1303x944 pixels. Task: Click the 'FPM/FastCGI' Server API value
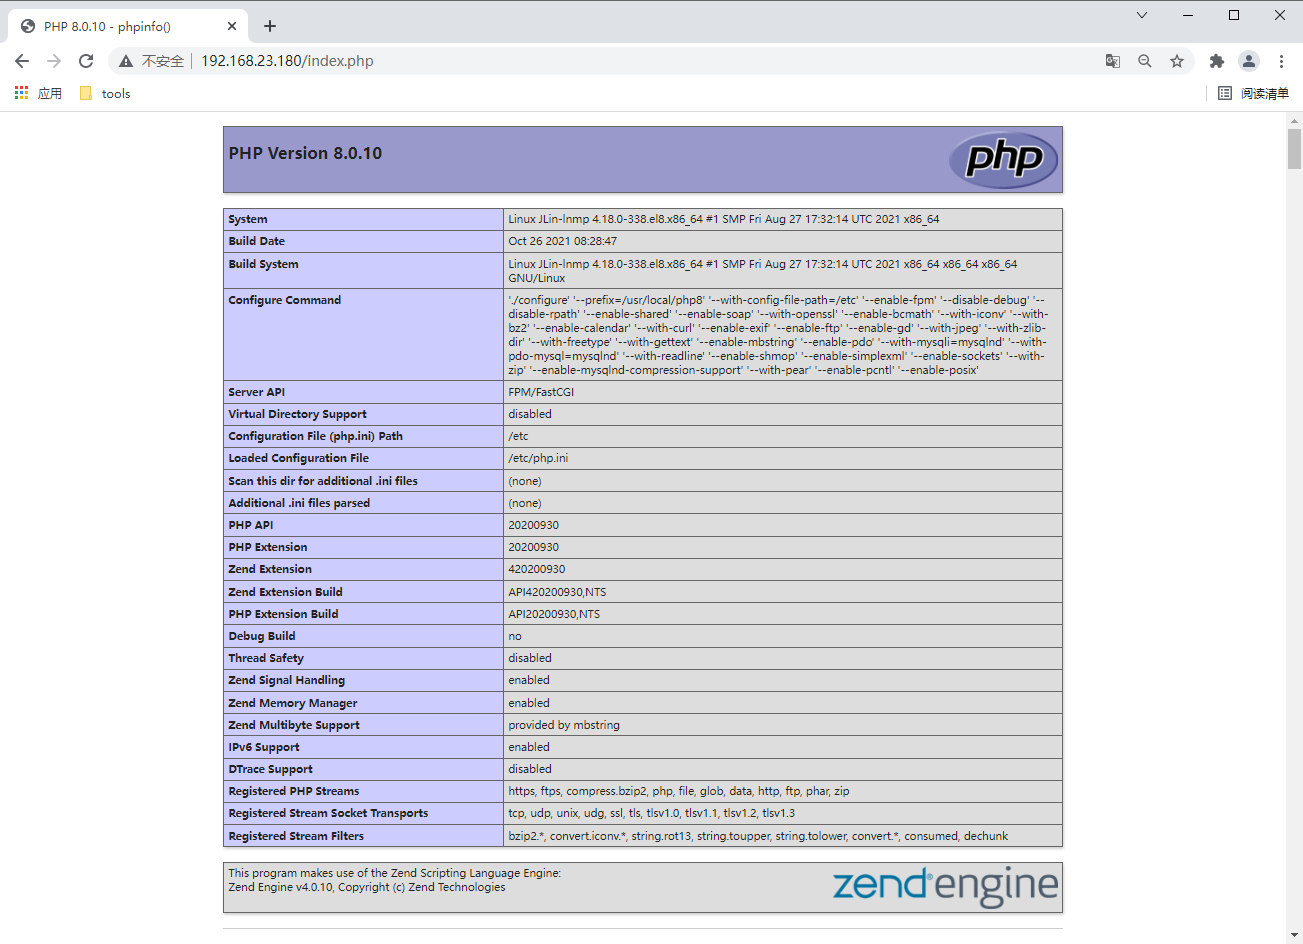(x=541, y=392)
